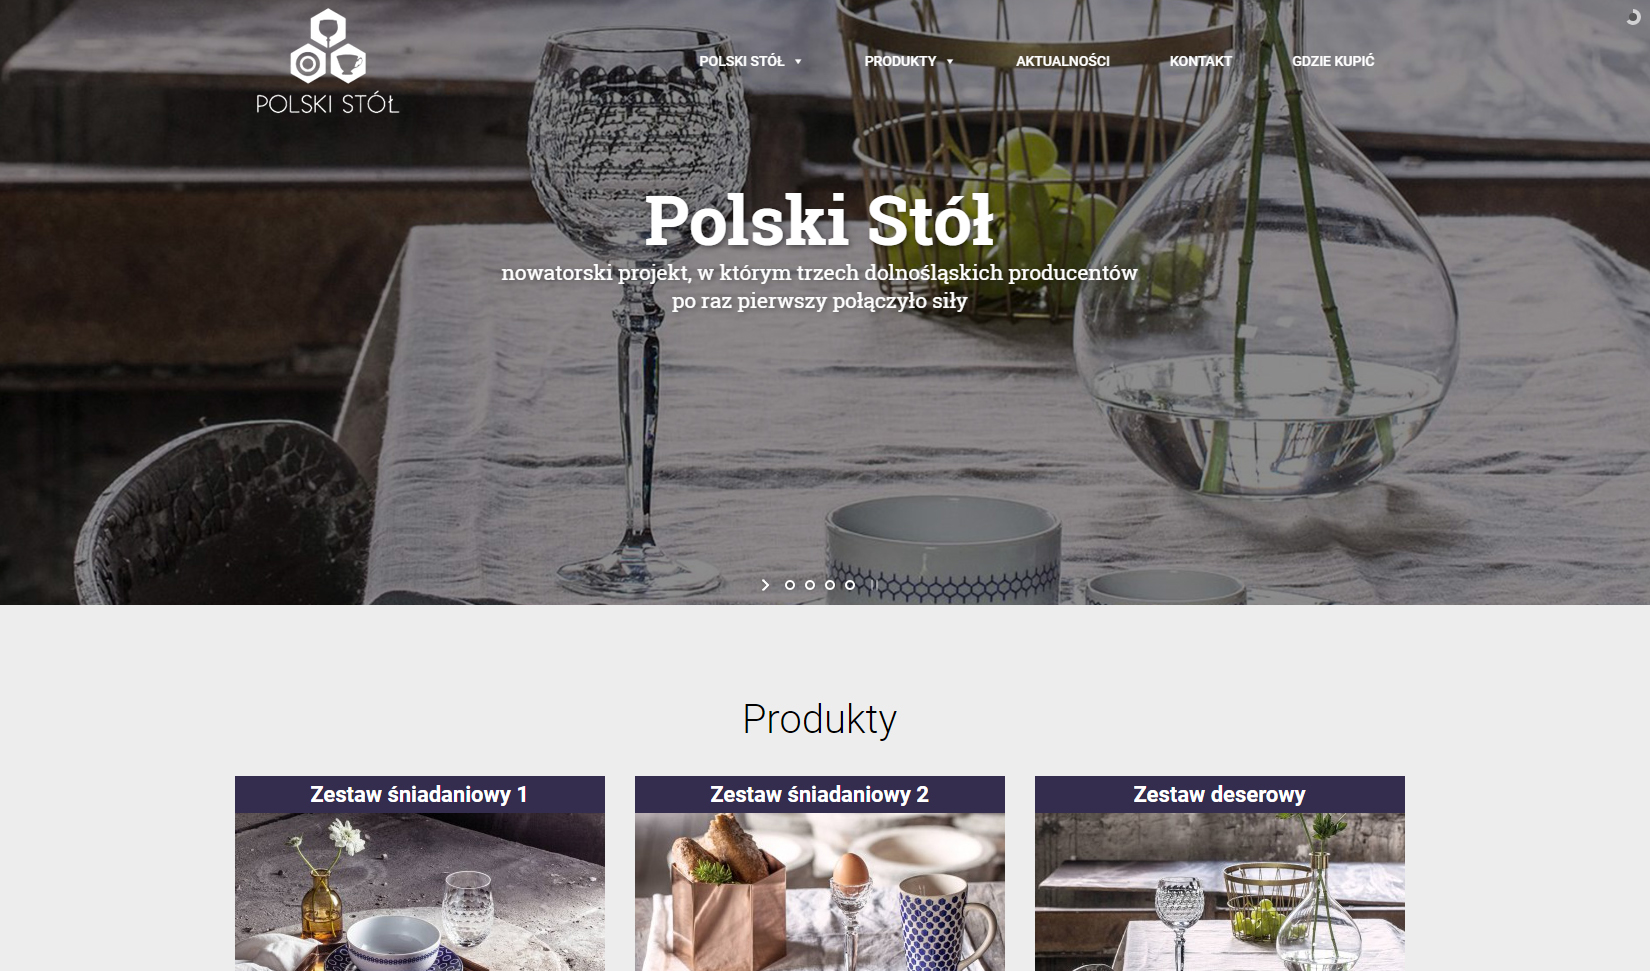The height and width of the screenshot is (971, 1650).
Task: Click the Zestaw śniadaniowy 2 product photo
Action: click(x=820, y=892)
